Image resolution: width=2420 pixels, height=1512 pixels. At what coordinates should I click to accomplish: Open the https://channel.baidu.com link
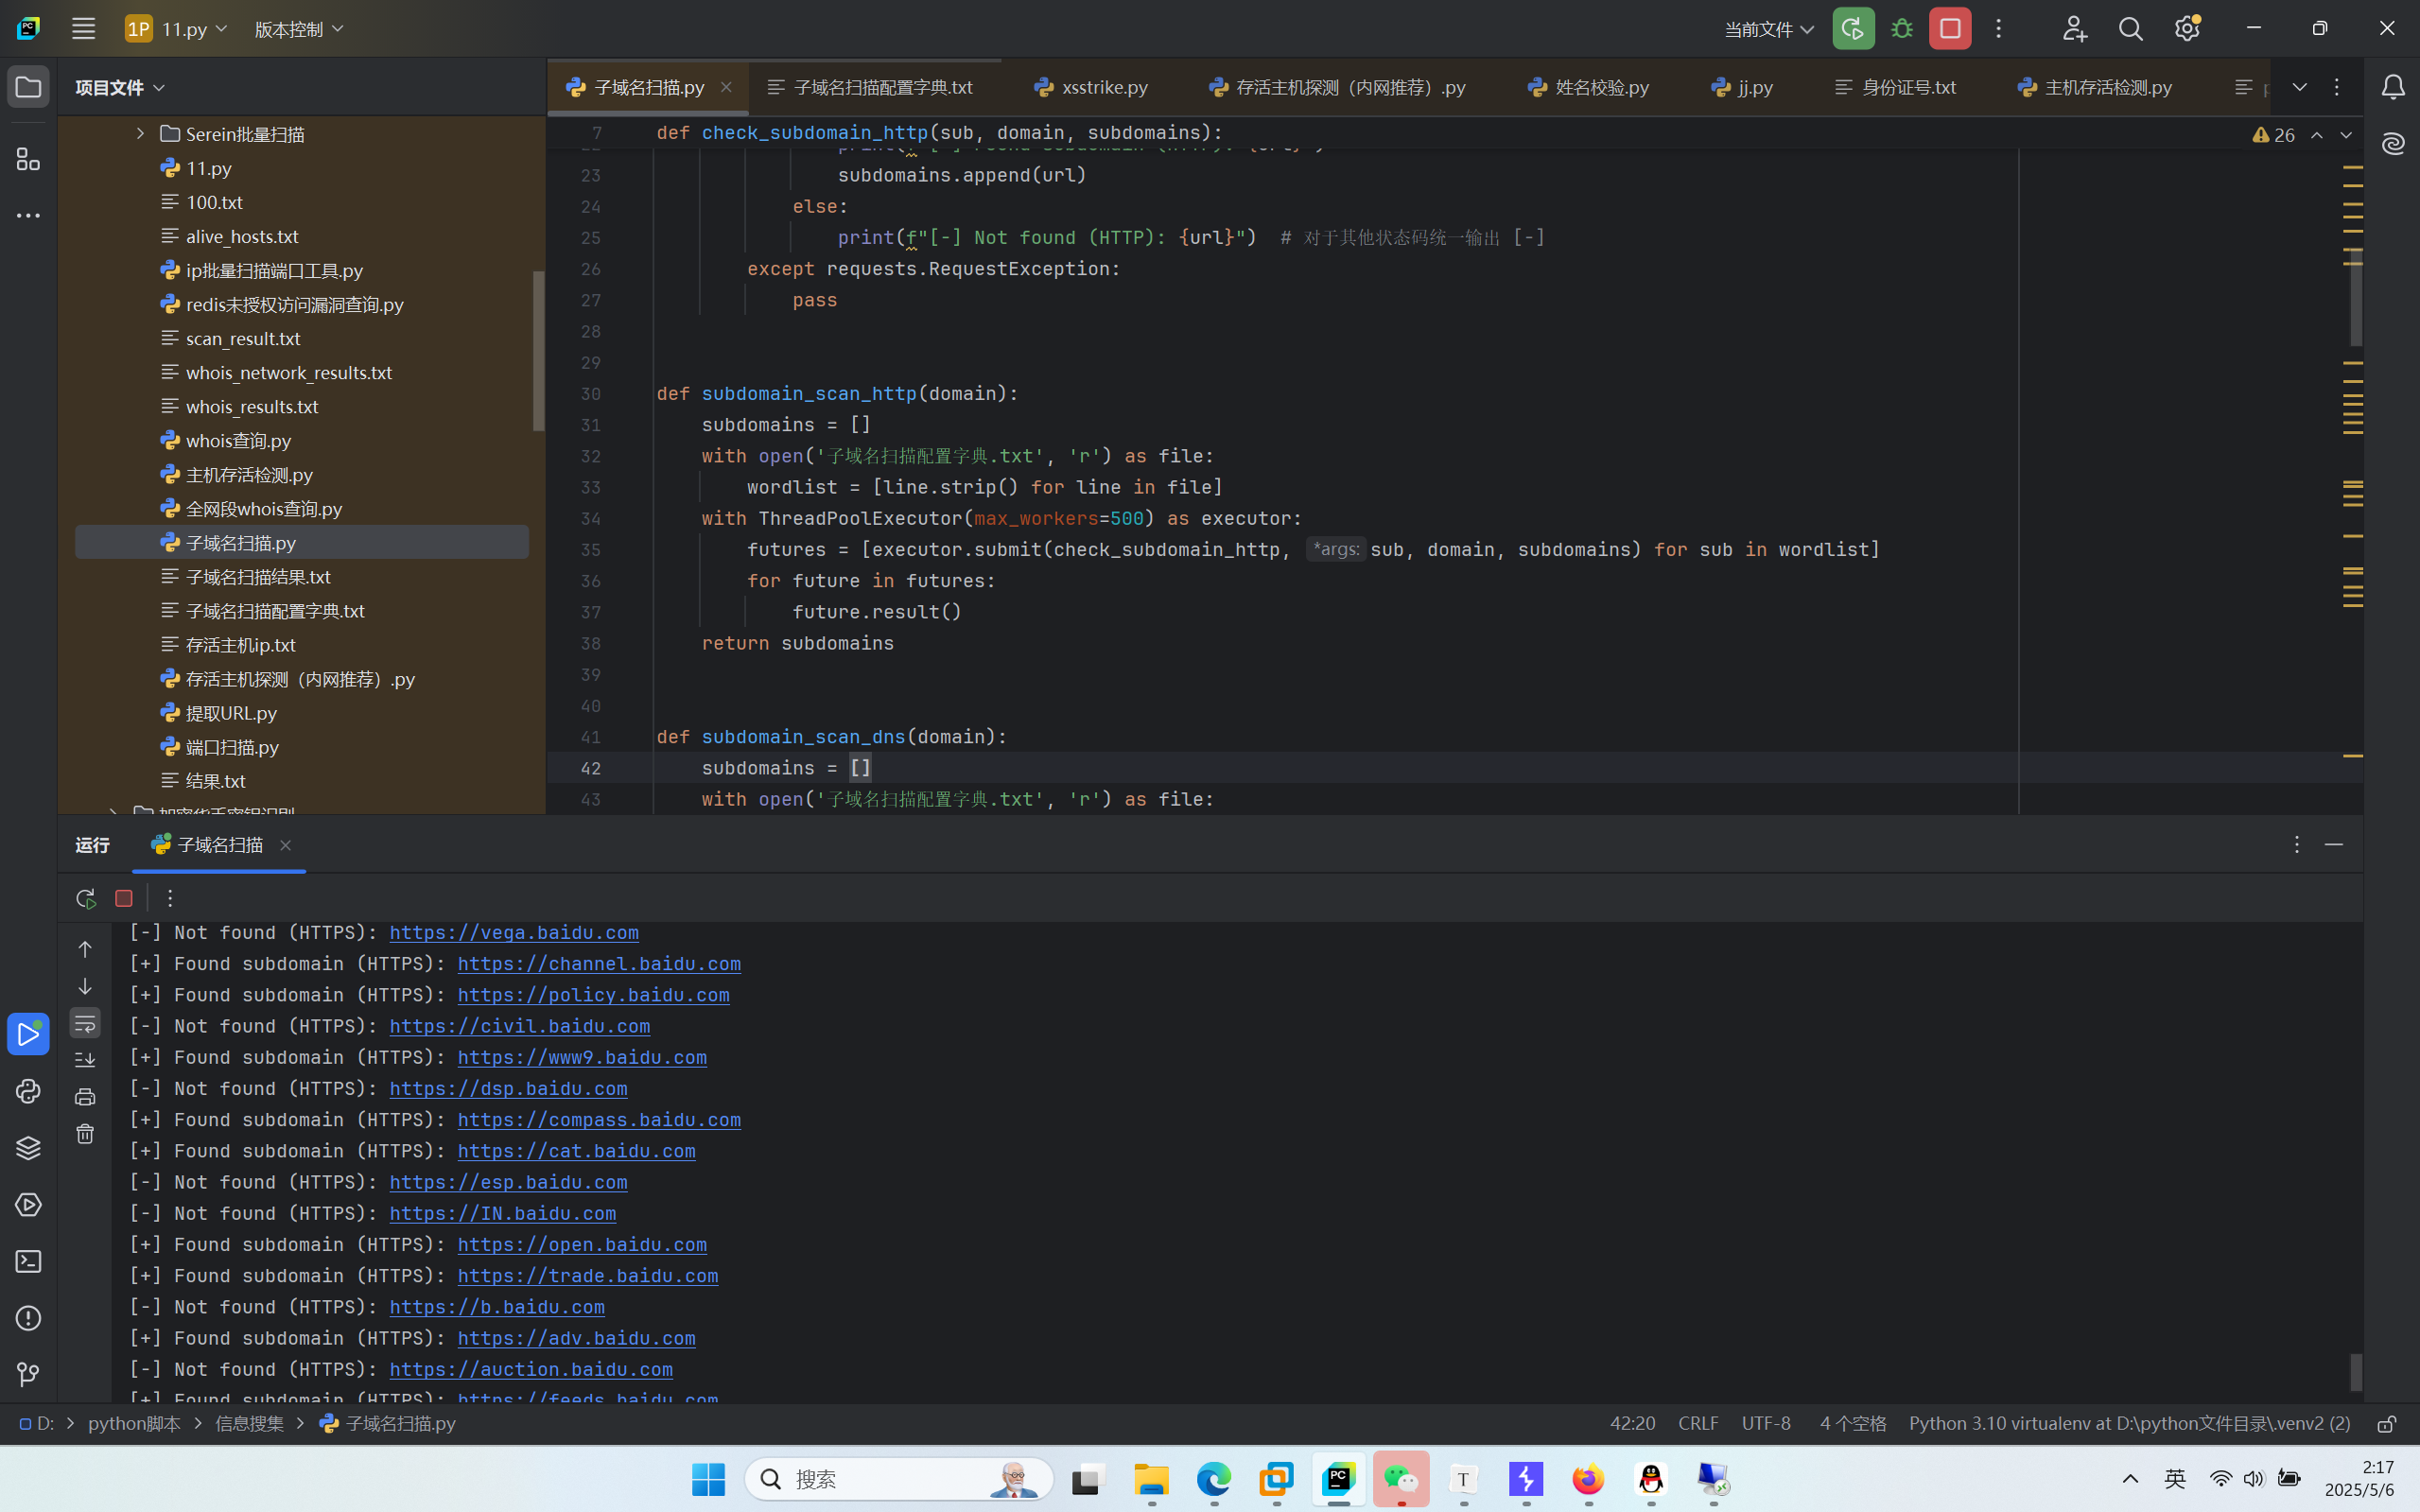coord(598,964)
